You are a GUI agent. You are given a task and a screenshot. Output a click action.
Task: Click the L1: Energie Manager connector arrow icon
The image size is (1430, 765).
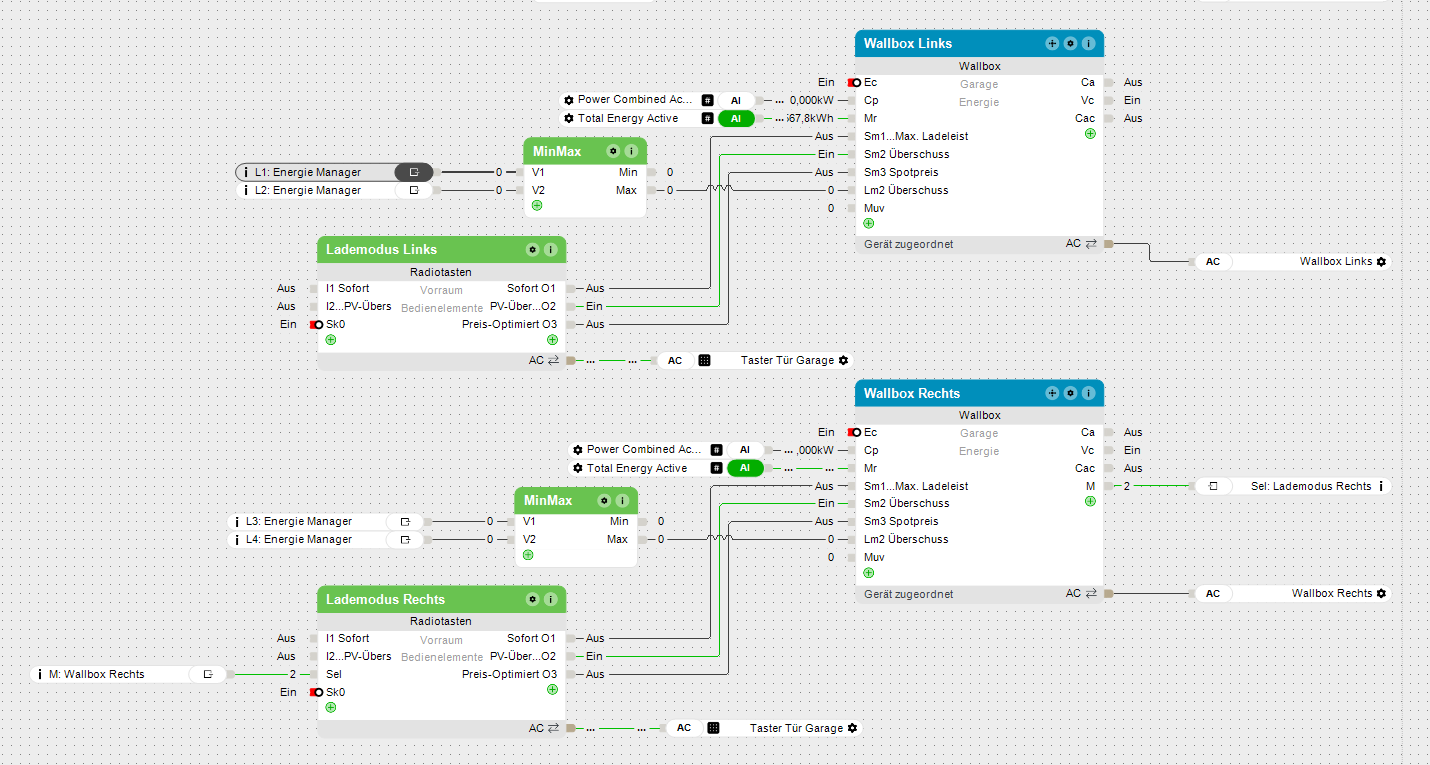click(x=414, y=172)
